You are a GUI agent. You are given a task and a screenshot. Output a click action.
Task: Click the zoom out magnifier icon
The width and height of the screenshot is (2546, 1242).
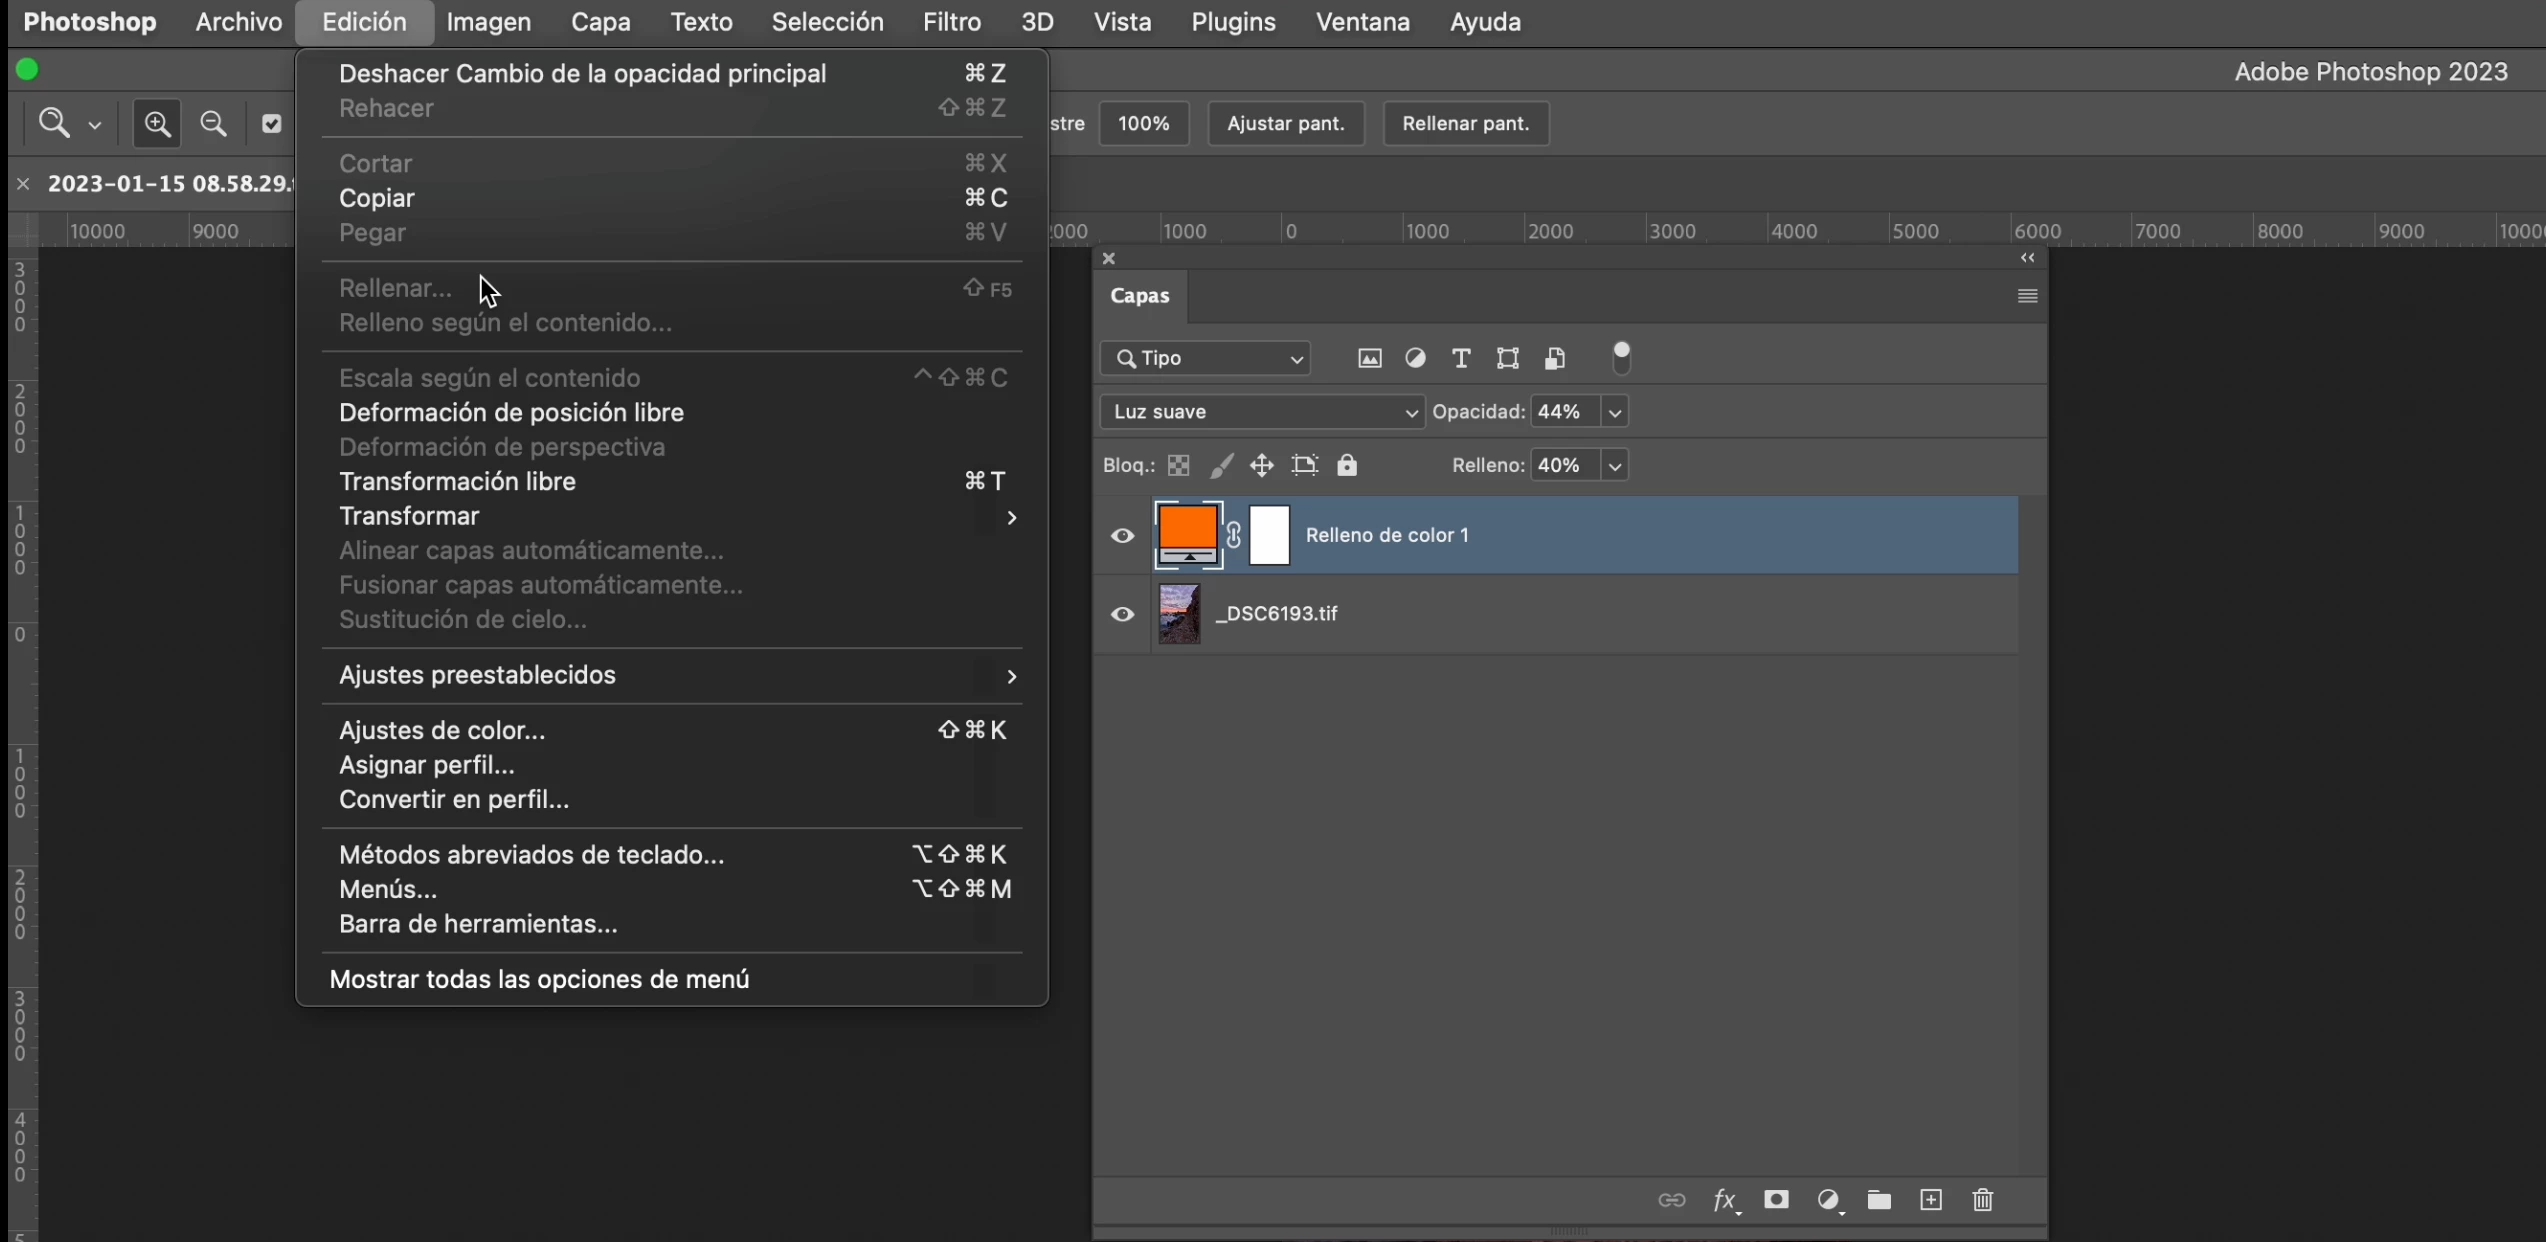pyautogui.click(x=213, y=124)
